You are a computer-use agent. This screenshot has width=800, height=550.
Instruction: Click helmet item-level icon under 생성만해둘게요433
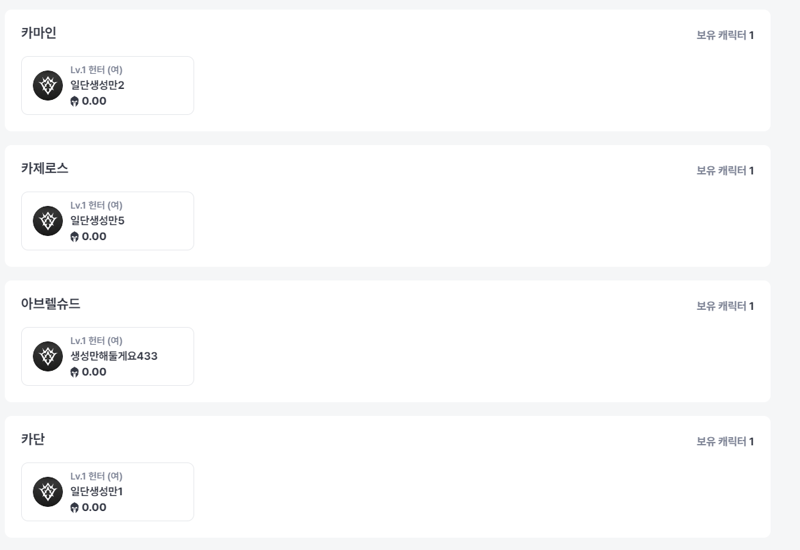pos(74,372)
